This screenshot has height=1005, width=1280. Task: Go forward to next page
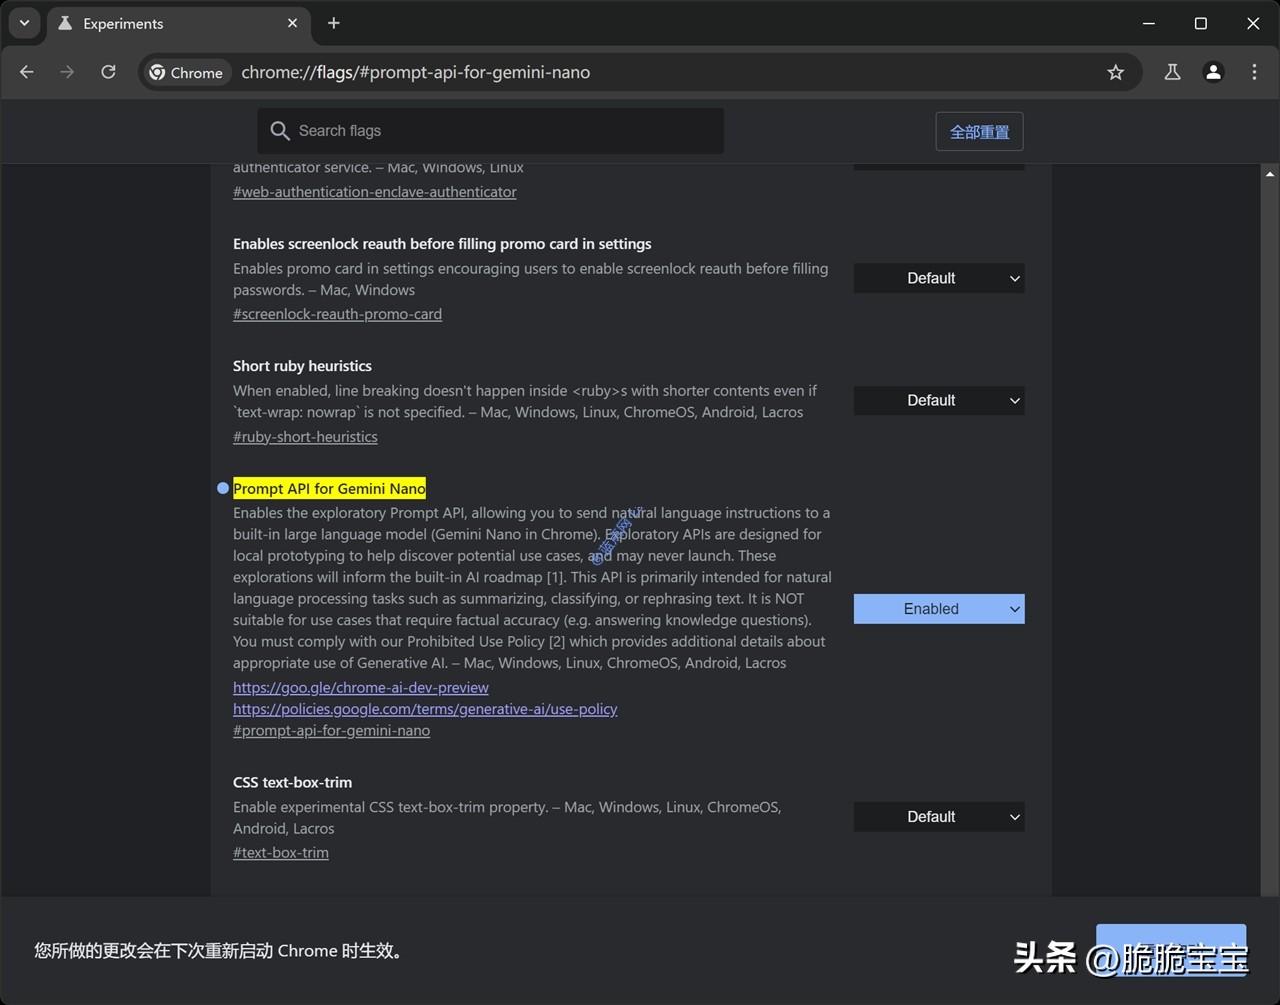tap(67, 72)
